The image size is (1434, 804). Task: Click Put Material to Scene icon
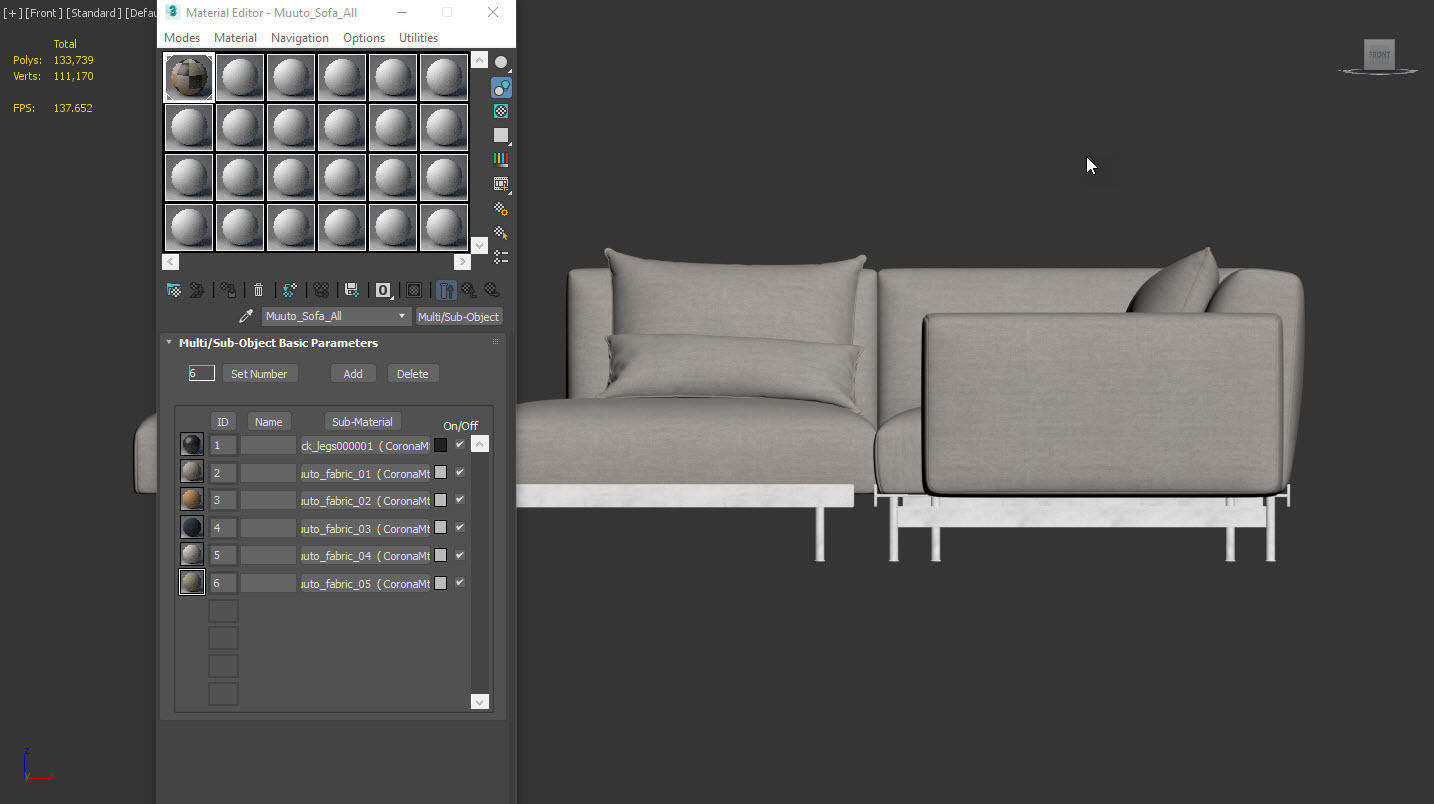[x=197, y=290]
